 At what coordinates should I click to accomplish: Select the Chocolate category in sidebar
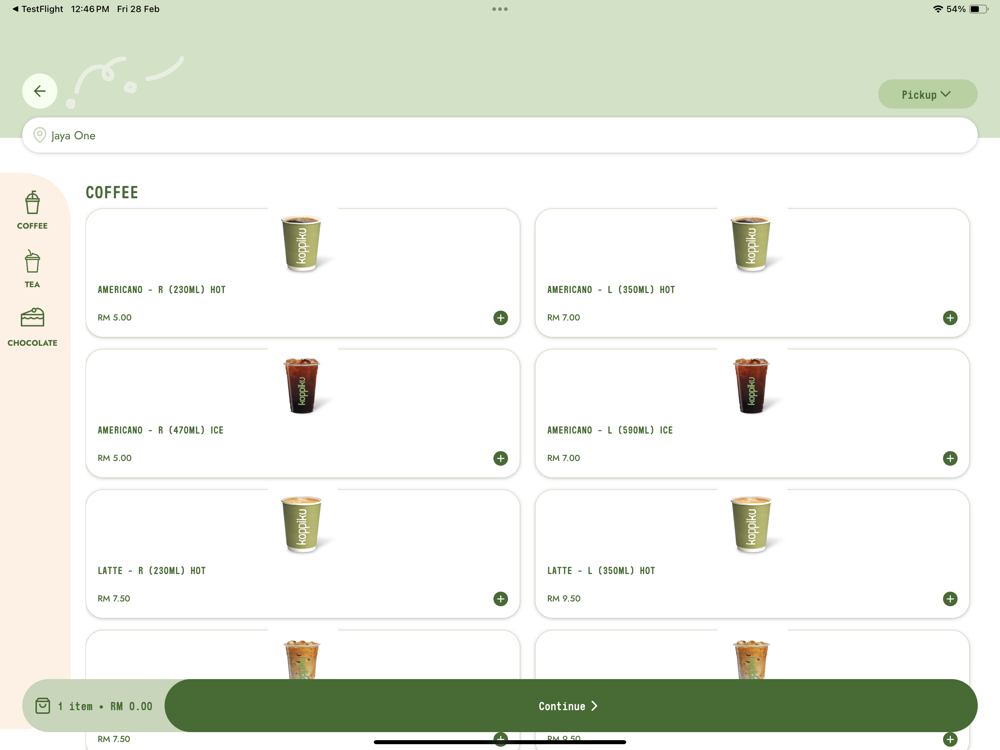(33, 328)
